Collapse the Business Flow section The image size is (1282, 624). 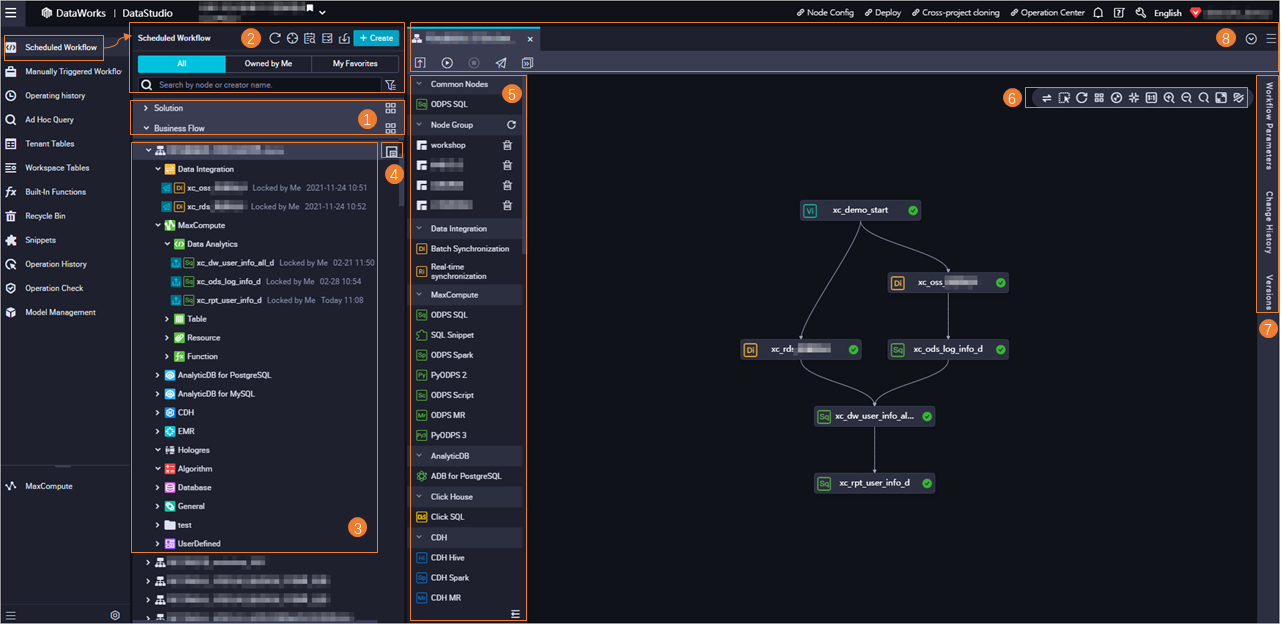[x=147, y=128]
